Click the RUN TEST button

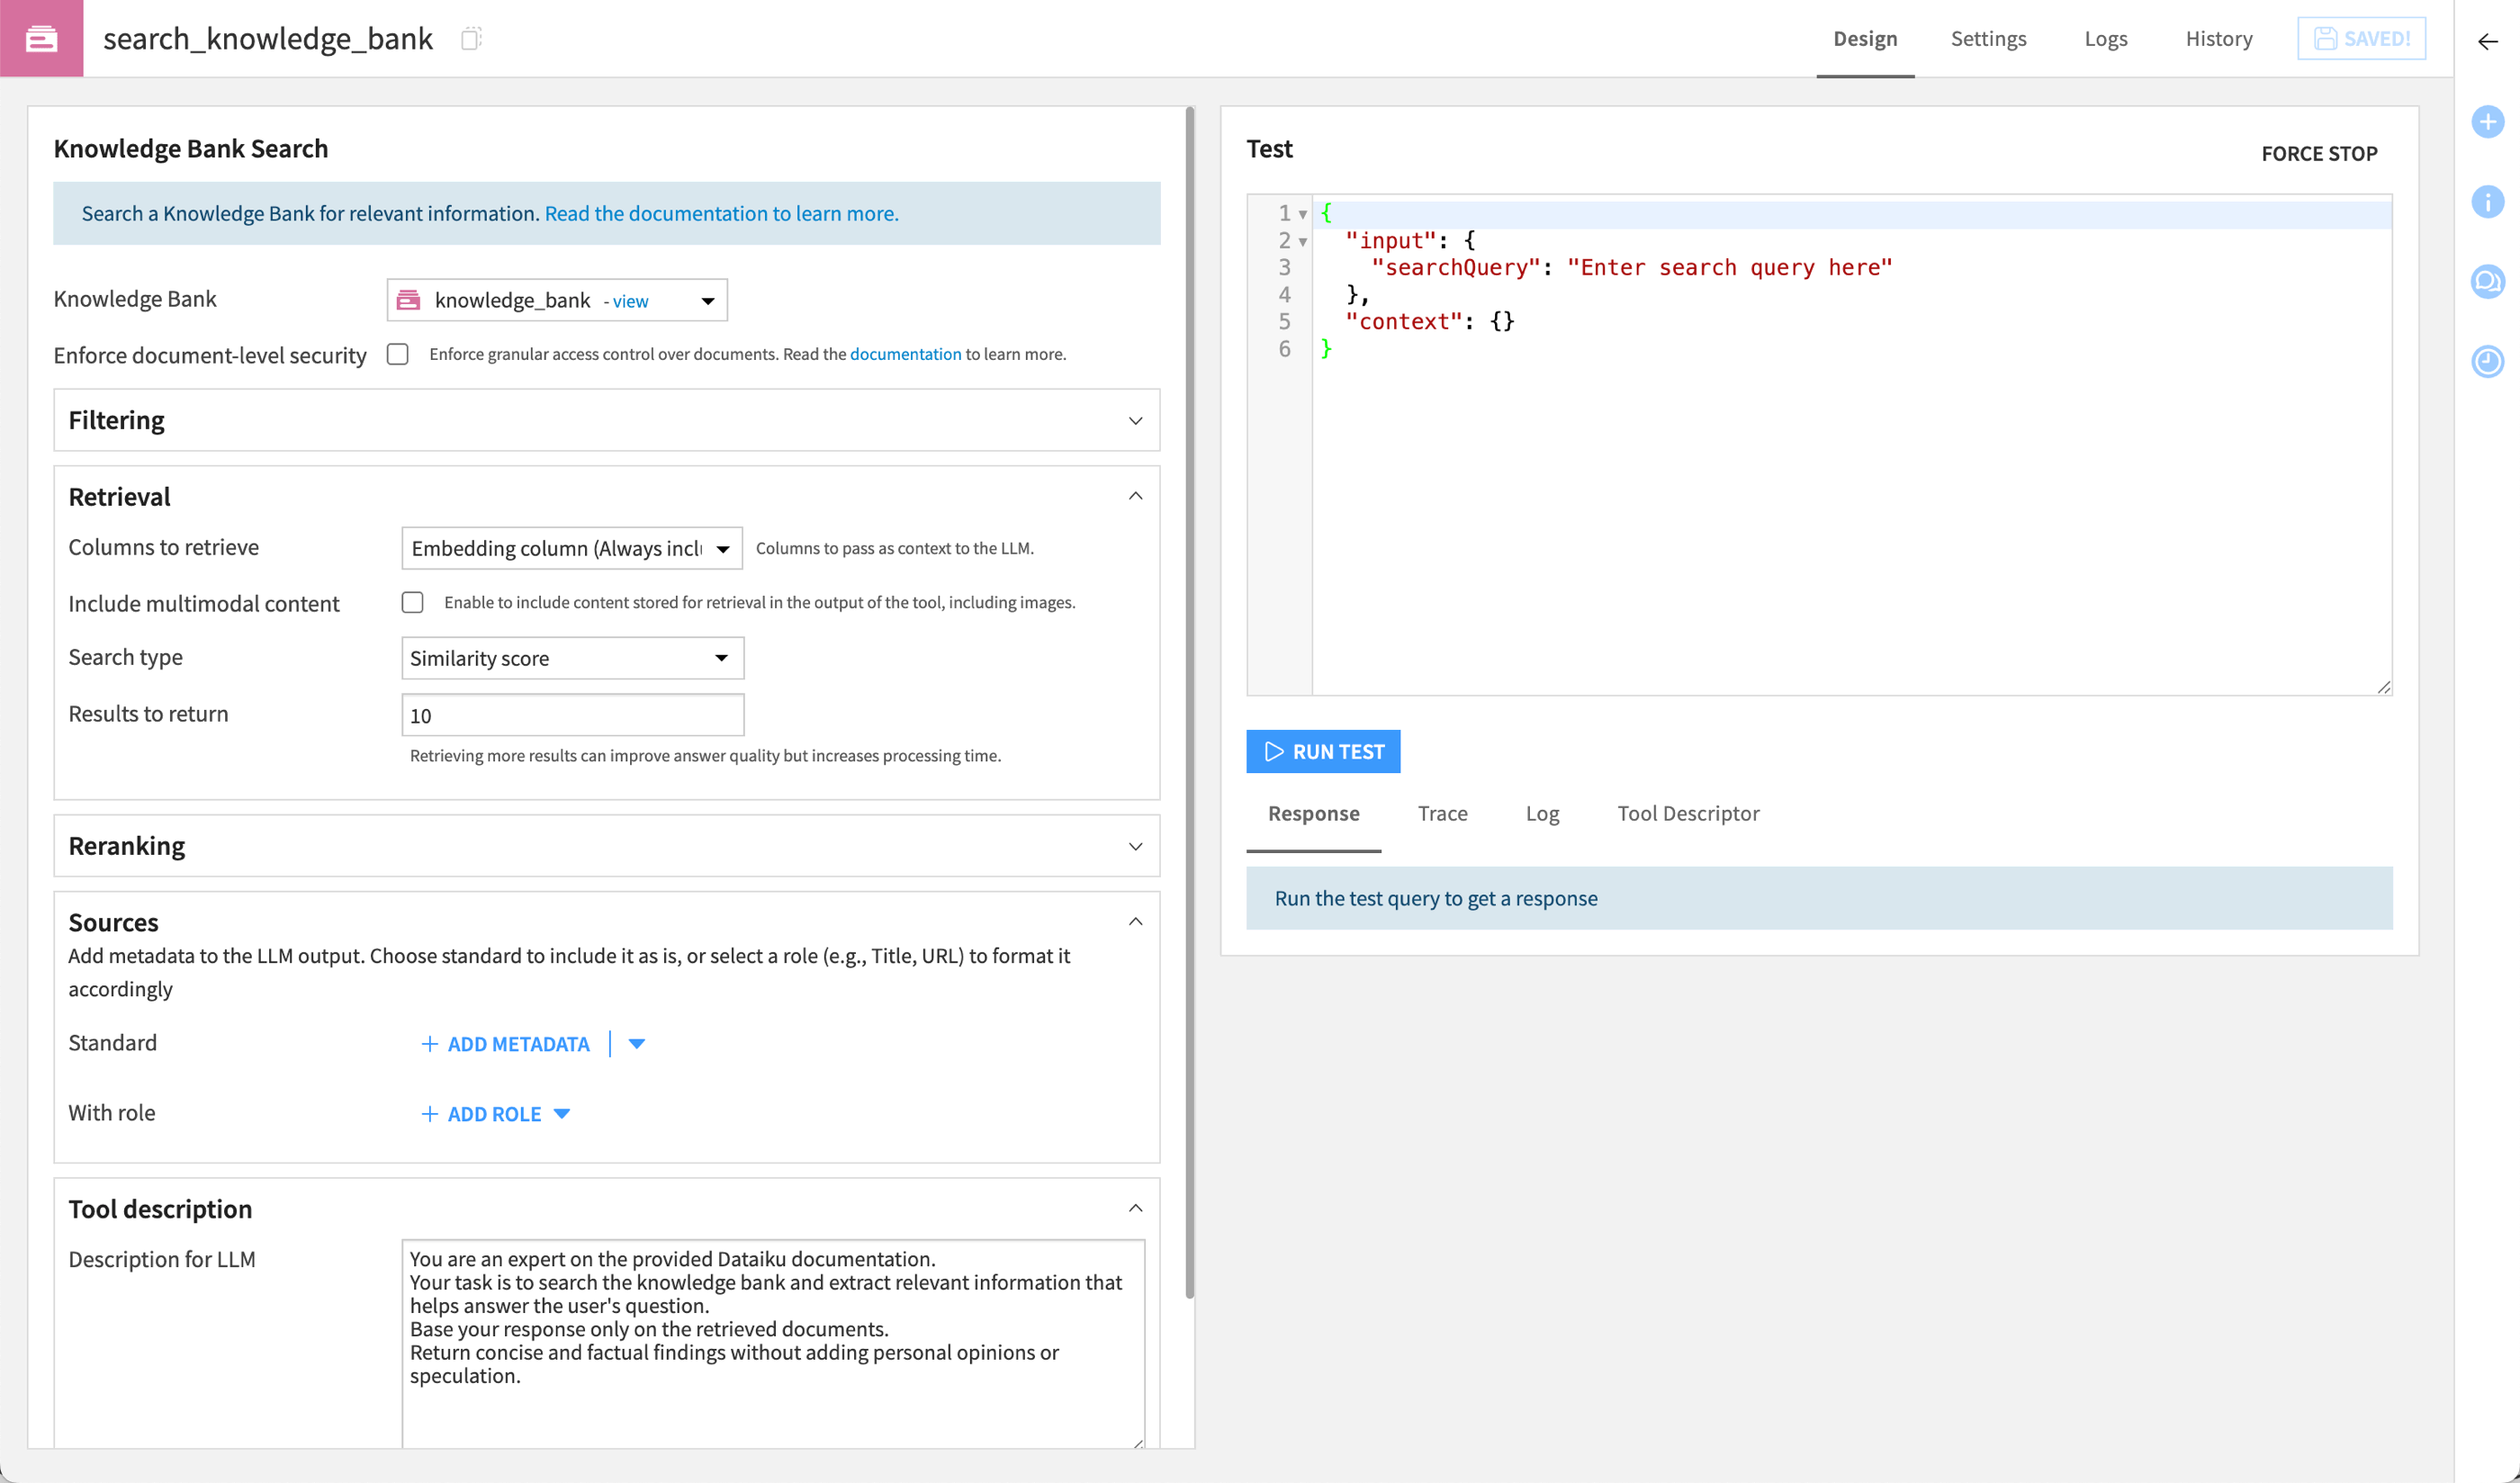tap(1323, 751)
